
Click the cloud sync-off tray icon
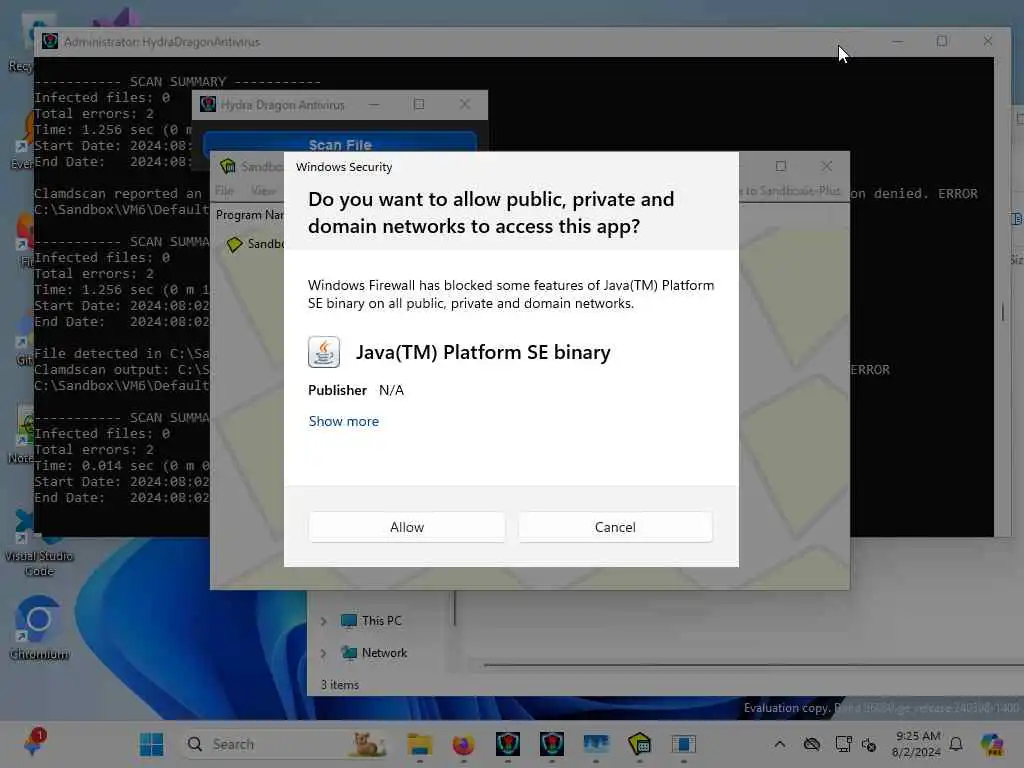(812, 744)
